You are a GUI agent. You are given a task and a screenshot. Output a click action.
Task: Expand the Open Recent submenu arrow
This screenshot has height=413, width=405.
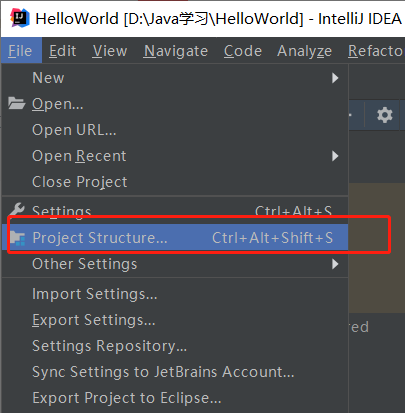tap(335, 156)
